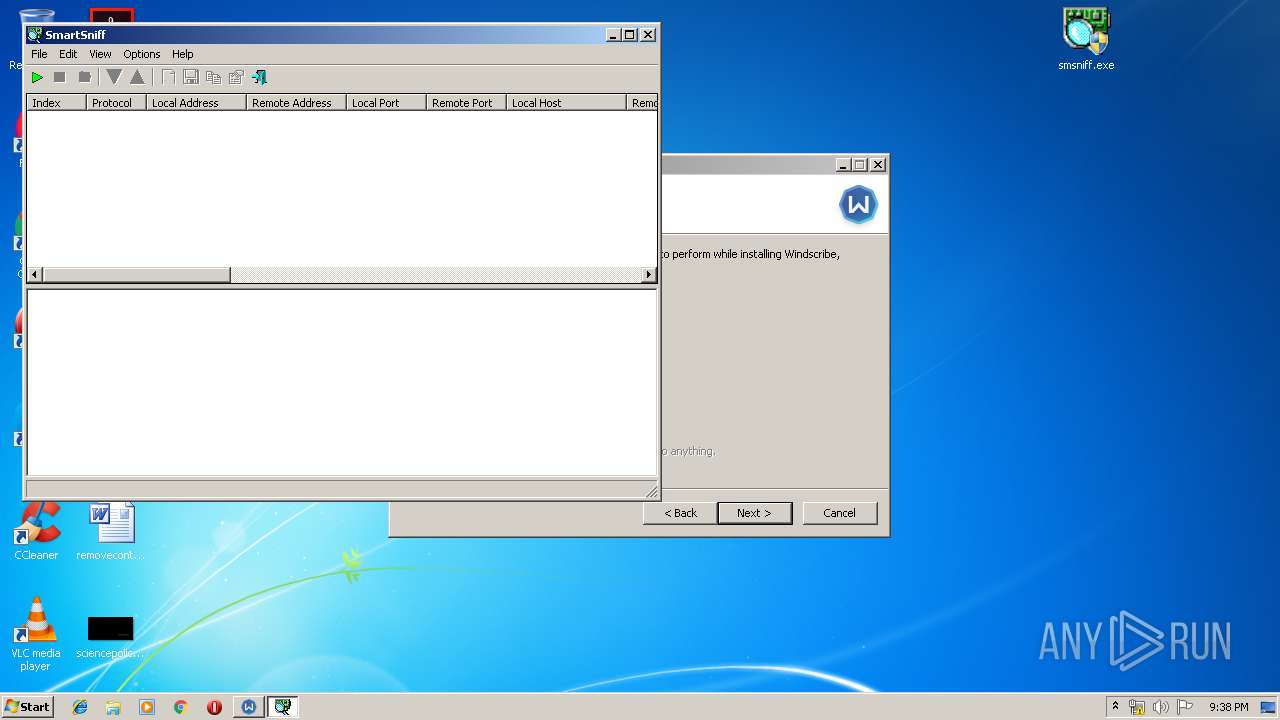
Task: Open the View menu in SmartSniff
Action: [100, 54]
